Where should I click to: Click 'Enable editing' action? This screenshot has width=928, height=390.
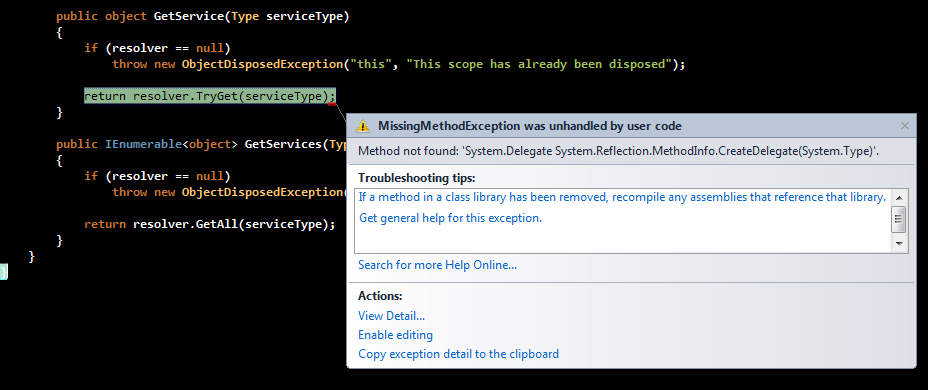pos(395,335)
